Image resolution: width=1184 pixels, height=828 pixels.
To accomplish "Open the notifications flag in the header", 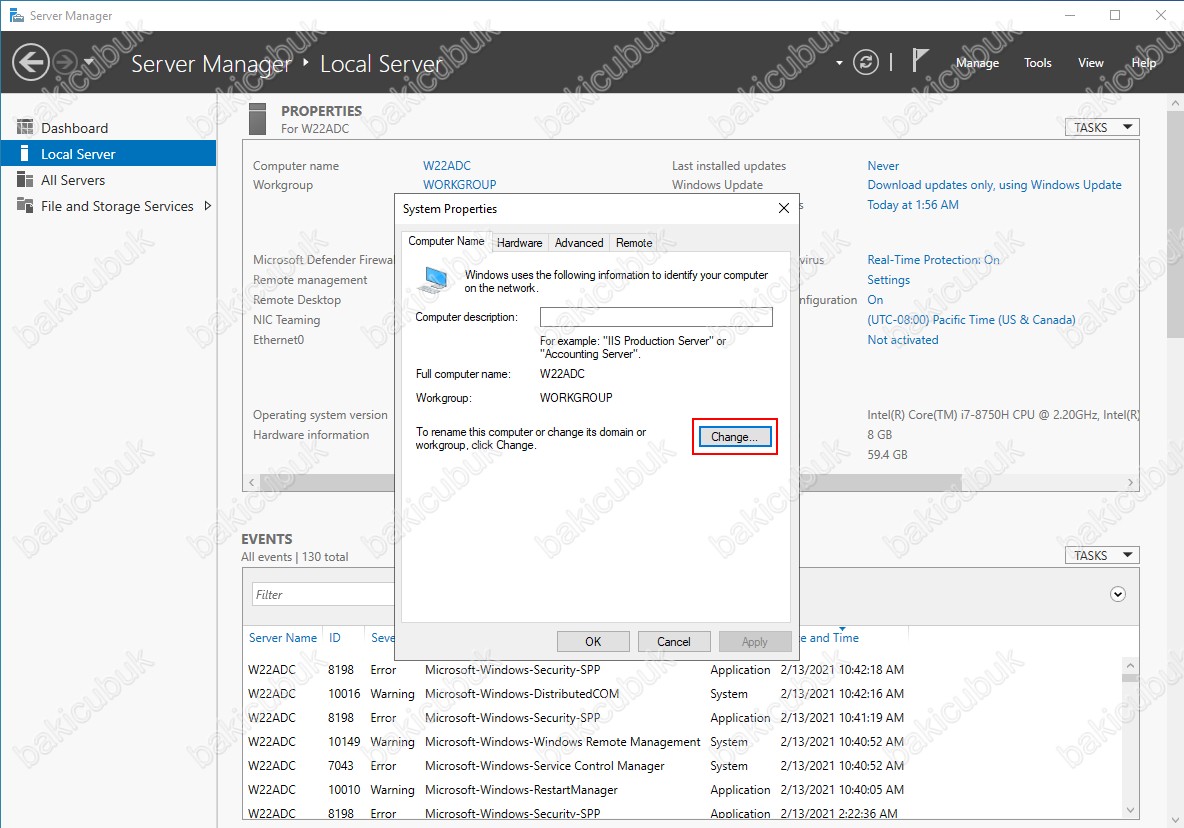I will [919, 60].
